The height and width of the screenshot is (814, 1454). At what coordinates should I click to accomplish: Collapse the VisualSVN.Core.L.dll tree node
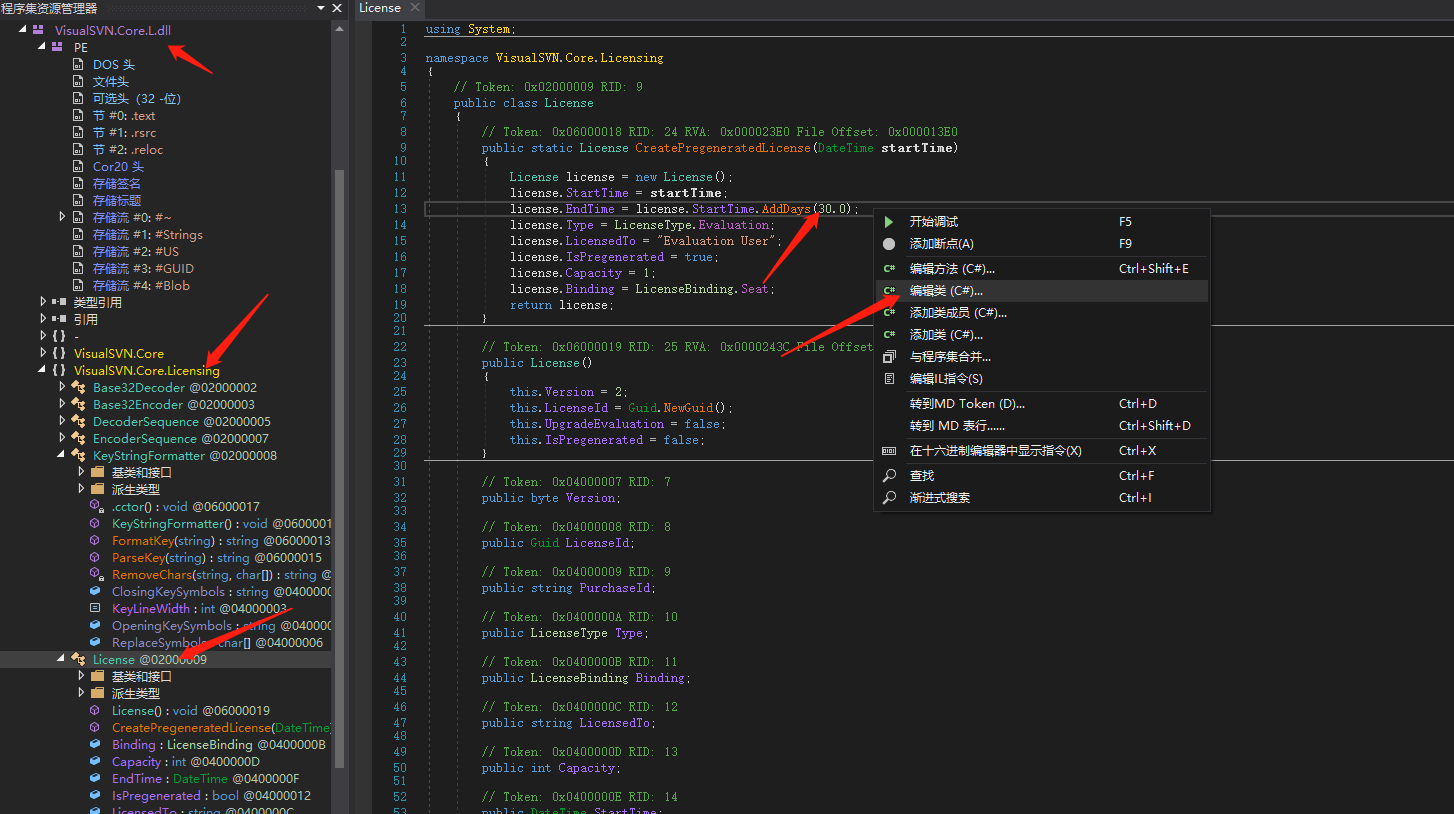coord(23,31)
